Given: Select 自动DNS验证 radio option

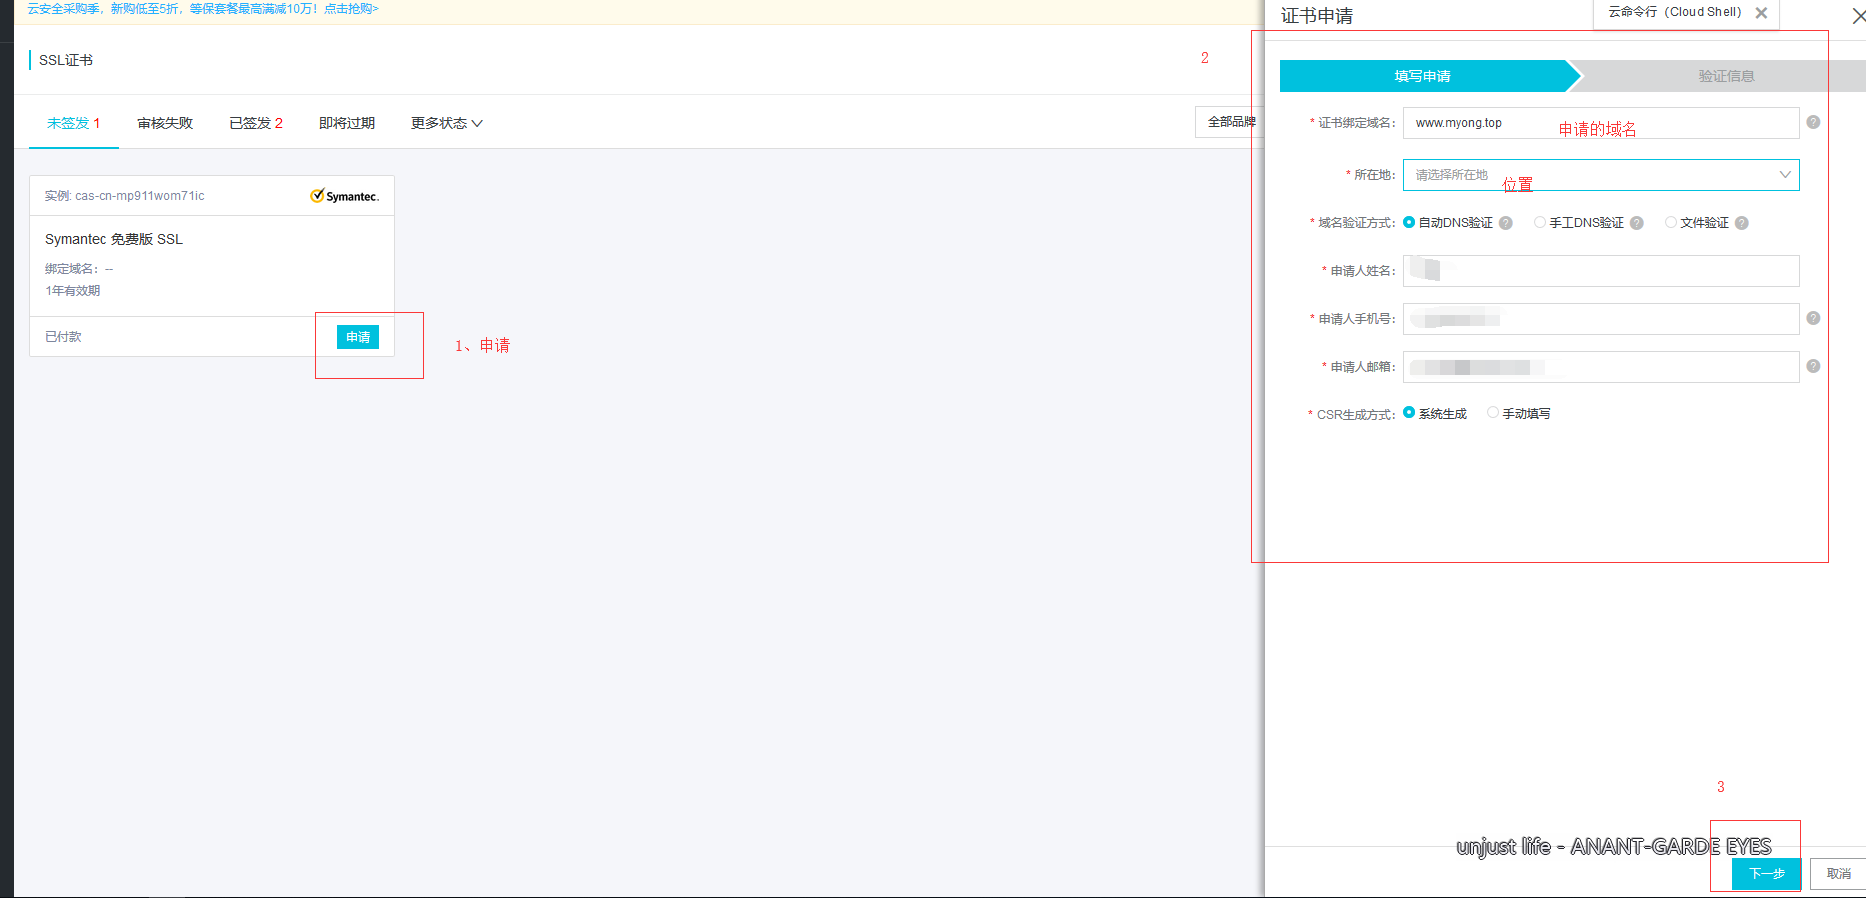Looking at the screenshot, I should pos(1409,222).
